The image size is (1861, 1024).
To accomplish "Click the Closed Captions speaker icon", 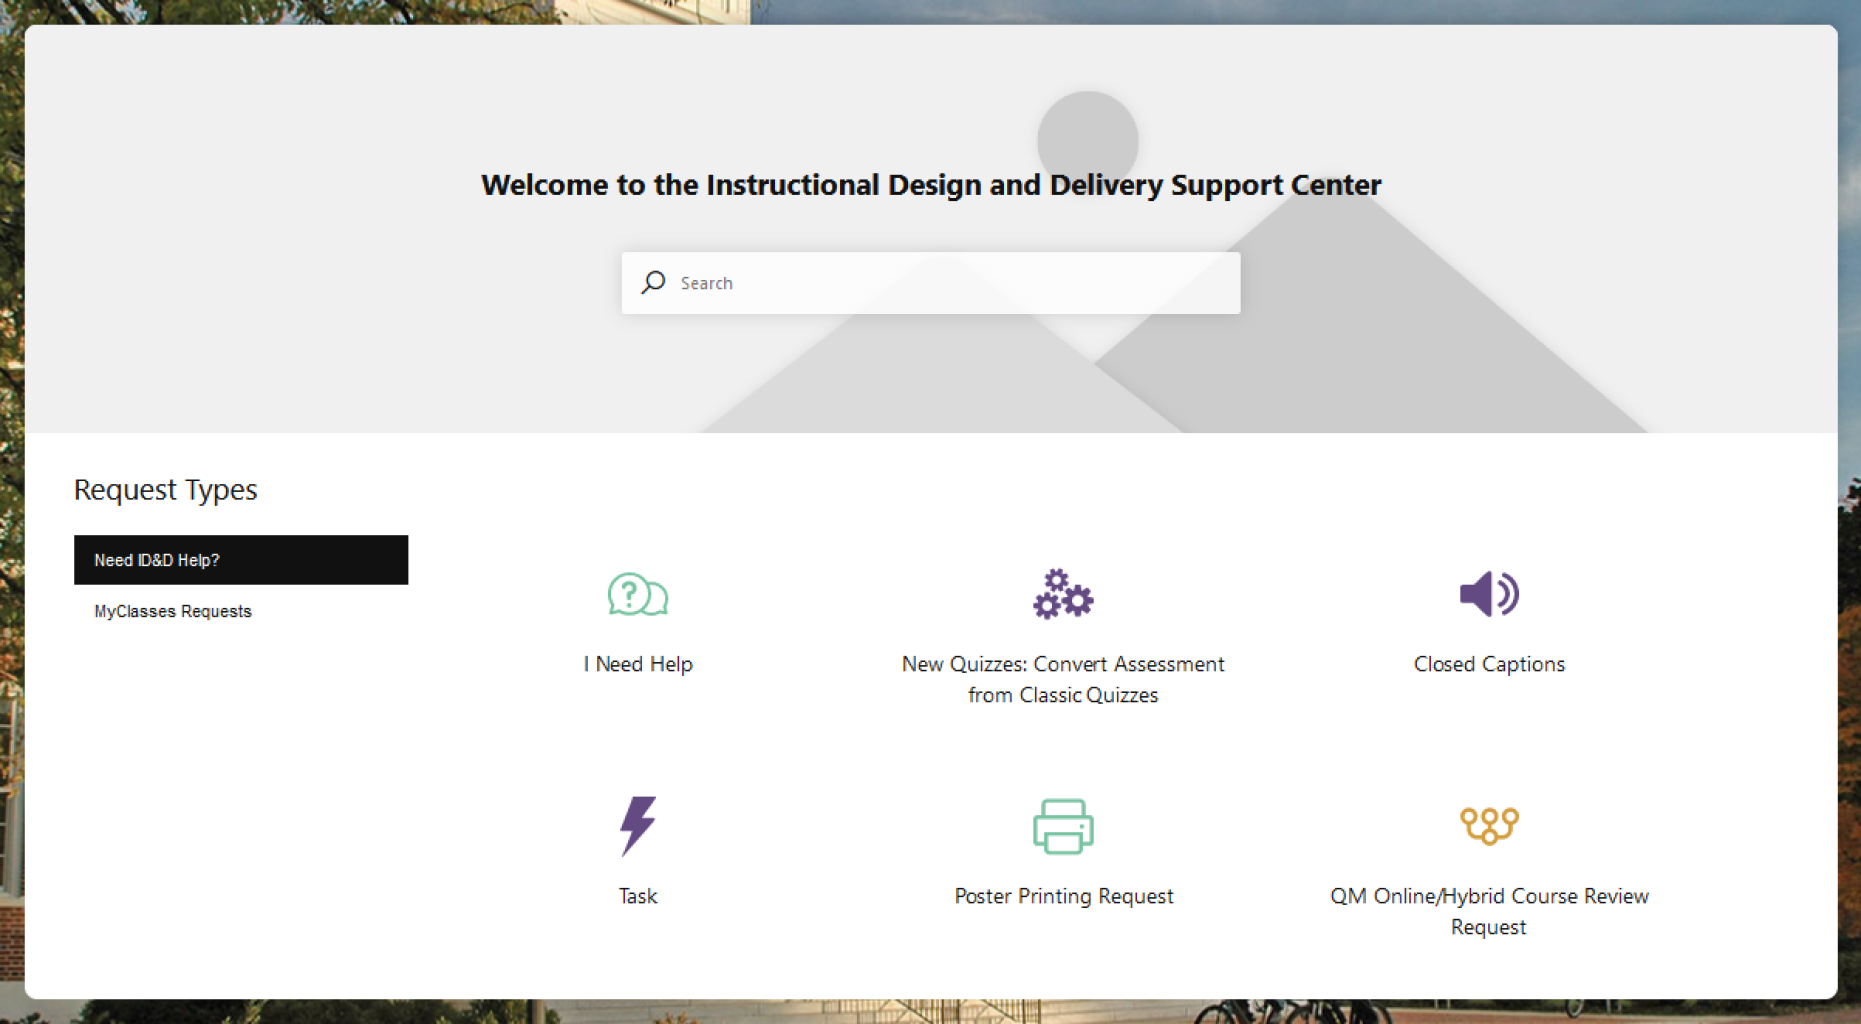I will pos(1488,594).
